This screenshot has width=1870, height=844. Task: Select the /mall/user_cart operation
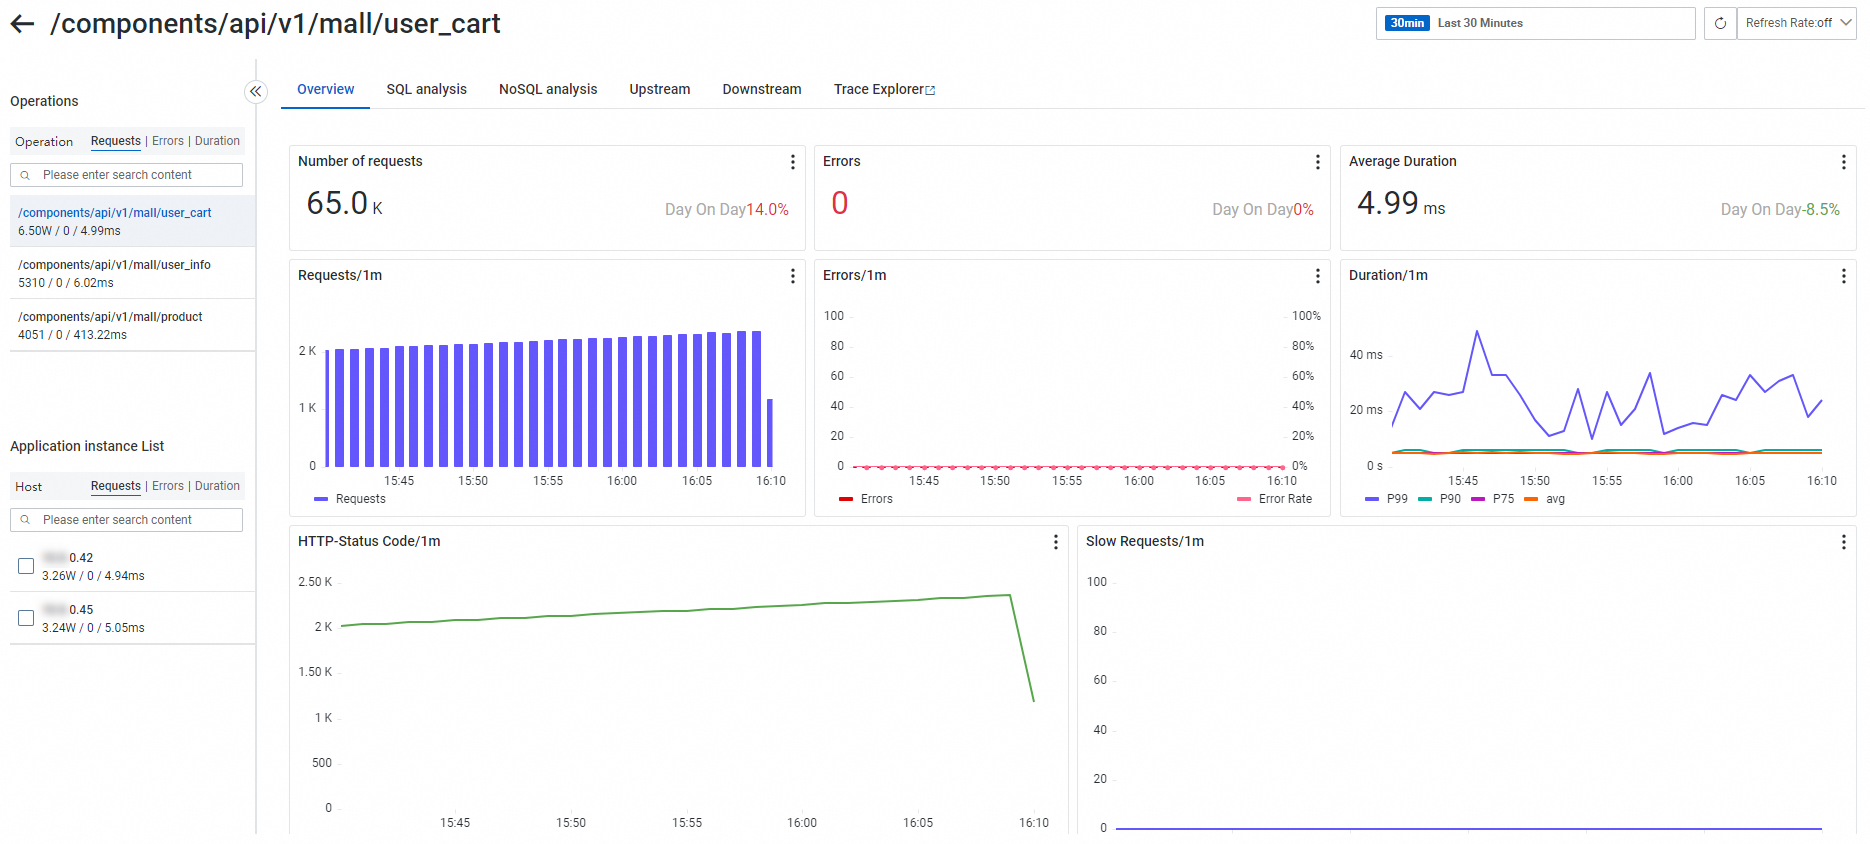coord(132,221)
